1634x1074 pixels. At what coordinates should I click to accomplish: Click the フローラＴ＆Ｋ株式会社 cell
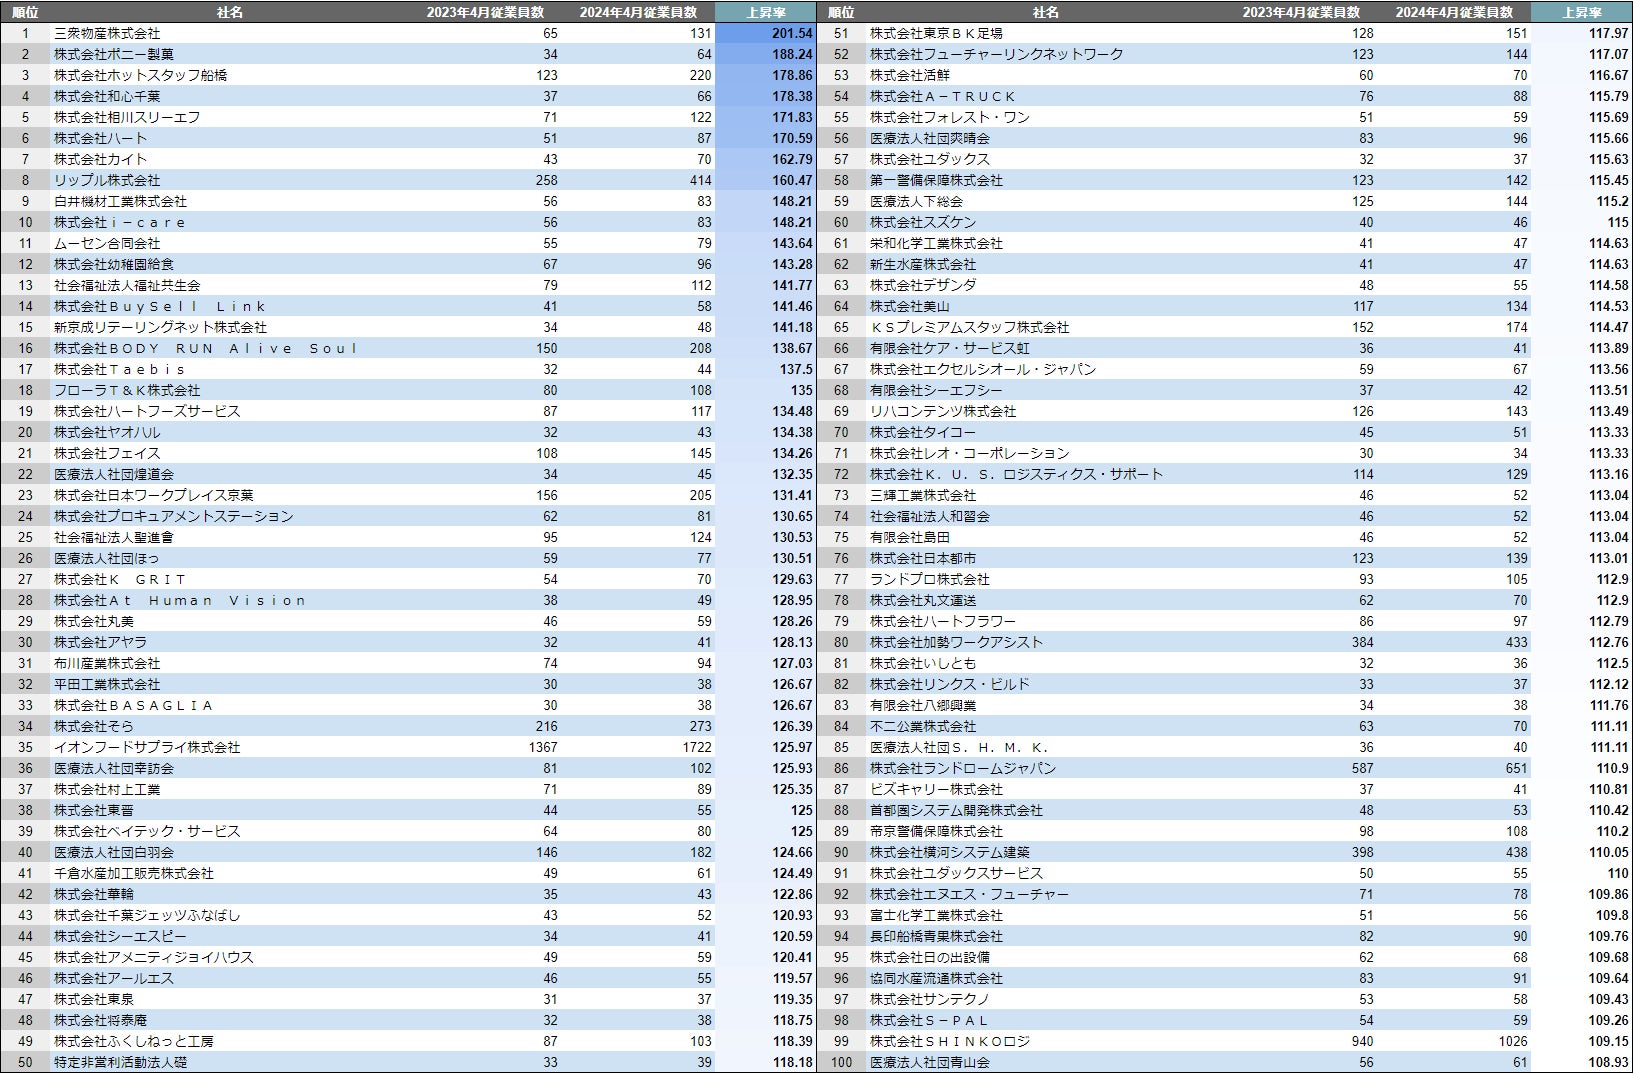pos(230,390)
